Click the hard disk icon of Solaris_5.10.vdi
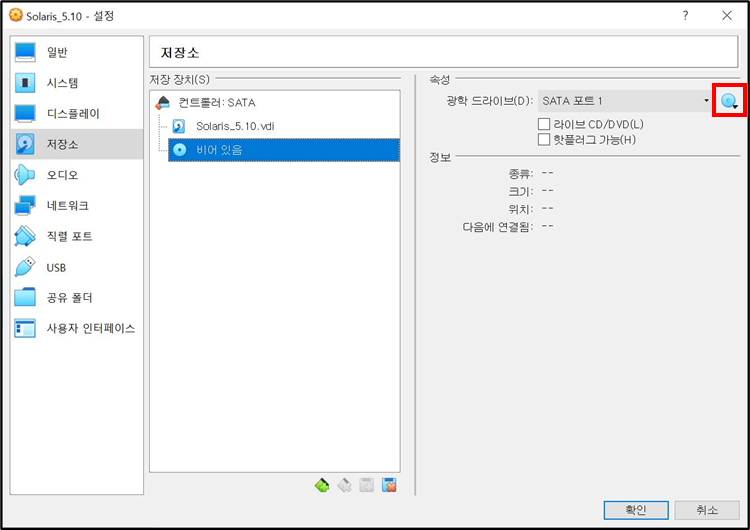Screen dimensions: 750x530 click(178, 126)
